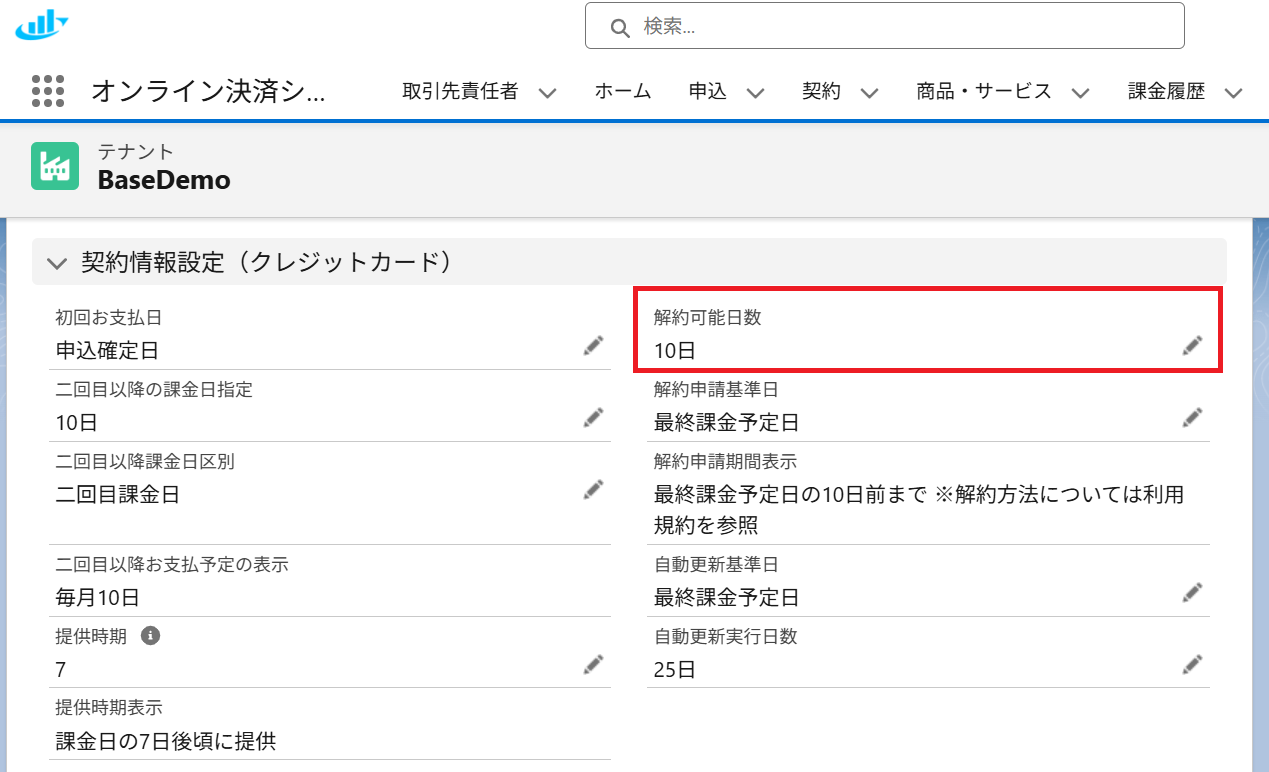
Task: Switch to the 課金履歴 tab
Action: click(x=1166, y=92)
